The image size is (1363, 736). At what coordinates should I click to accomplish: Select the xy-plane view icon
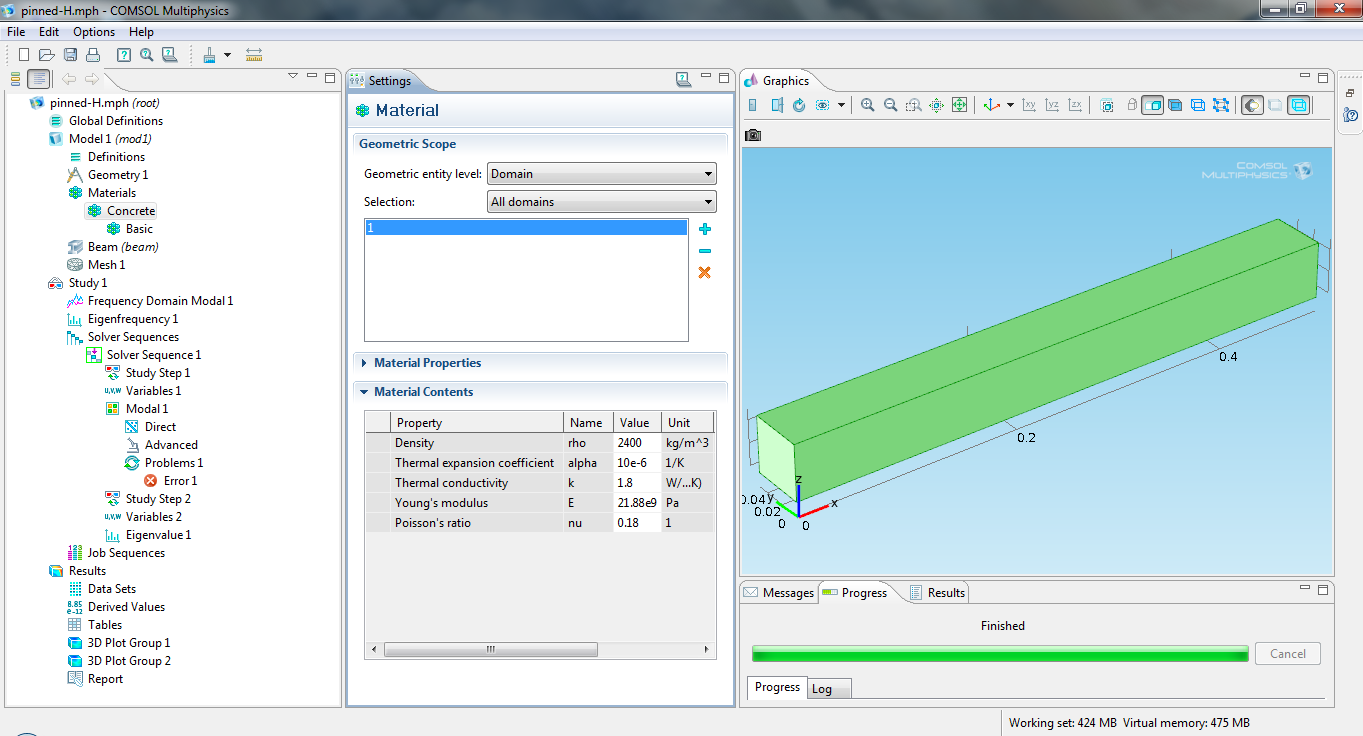(x=1029, y=105)
